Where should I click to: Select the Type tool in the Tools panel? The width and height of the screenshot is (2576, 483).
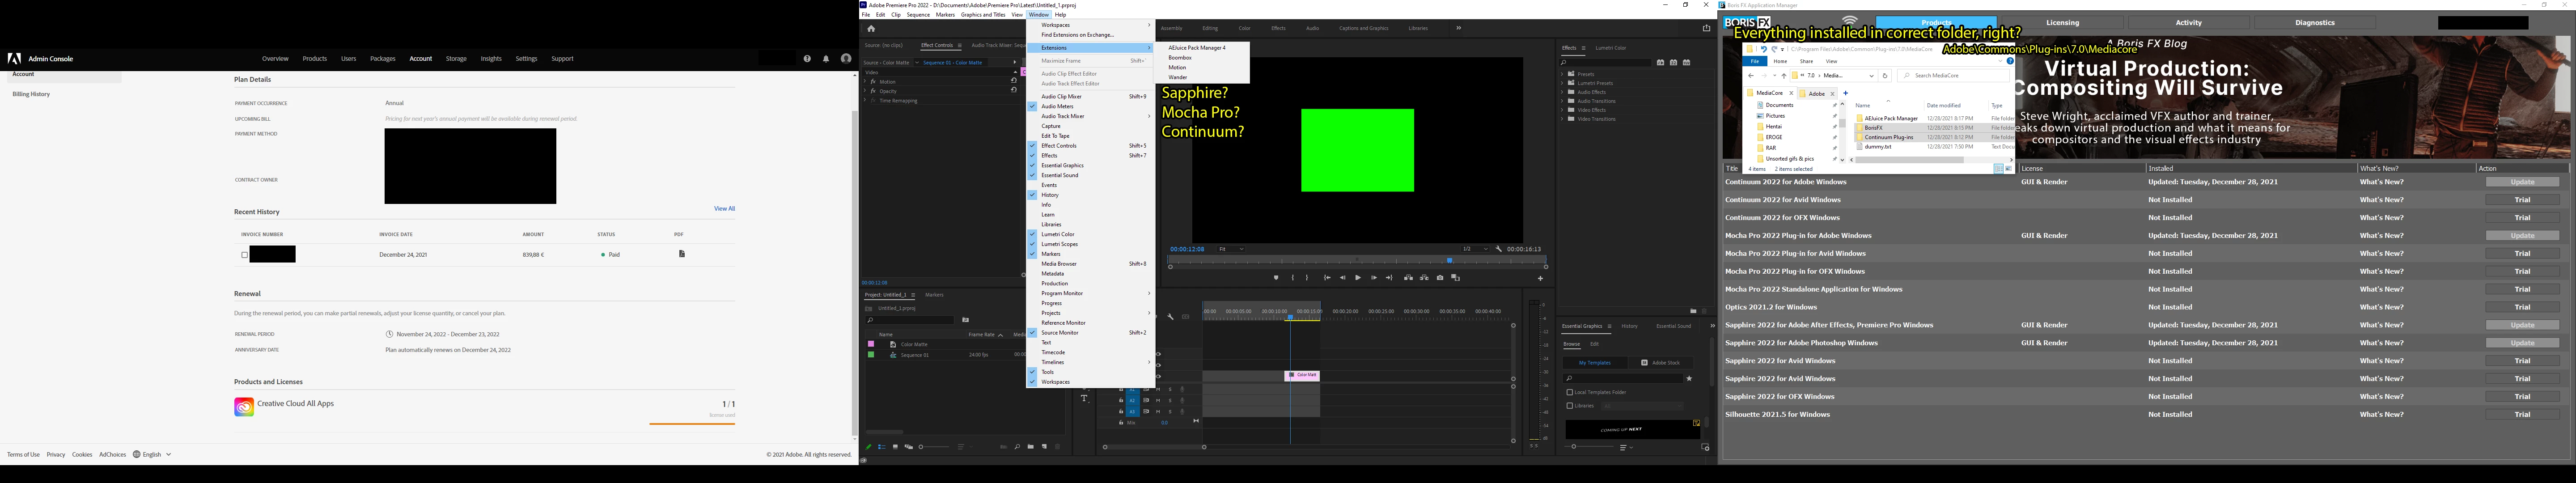tap(1084, 398)
